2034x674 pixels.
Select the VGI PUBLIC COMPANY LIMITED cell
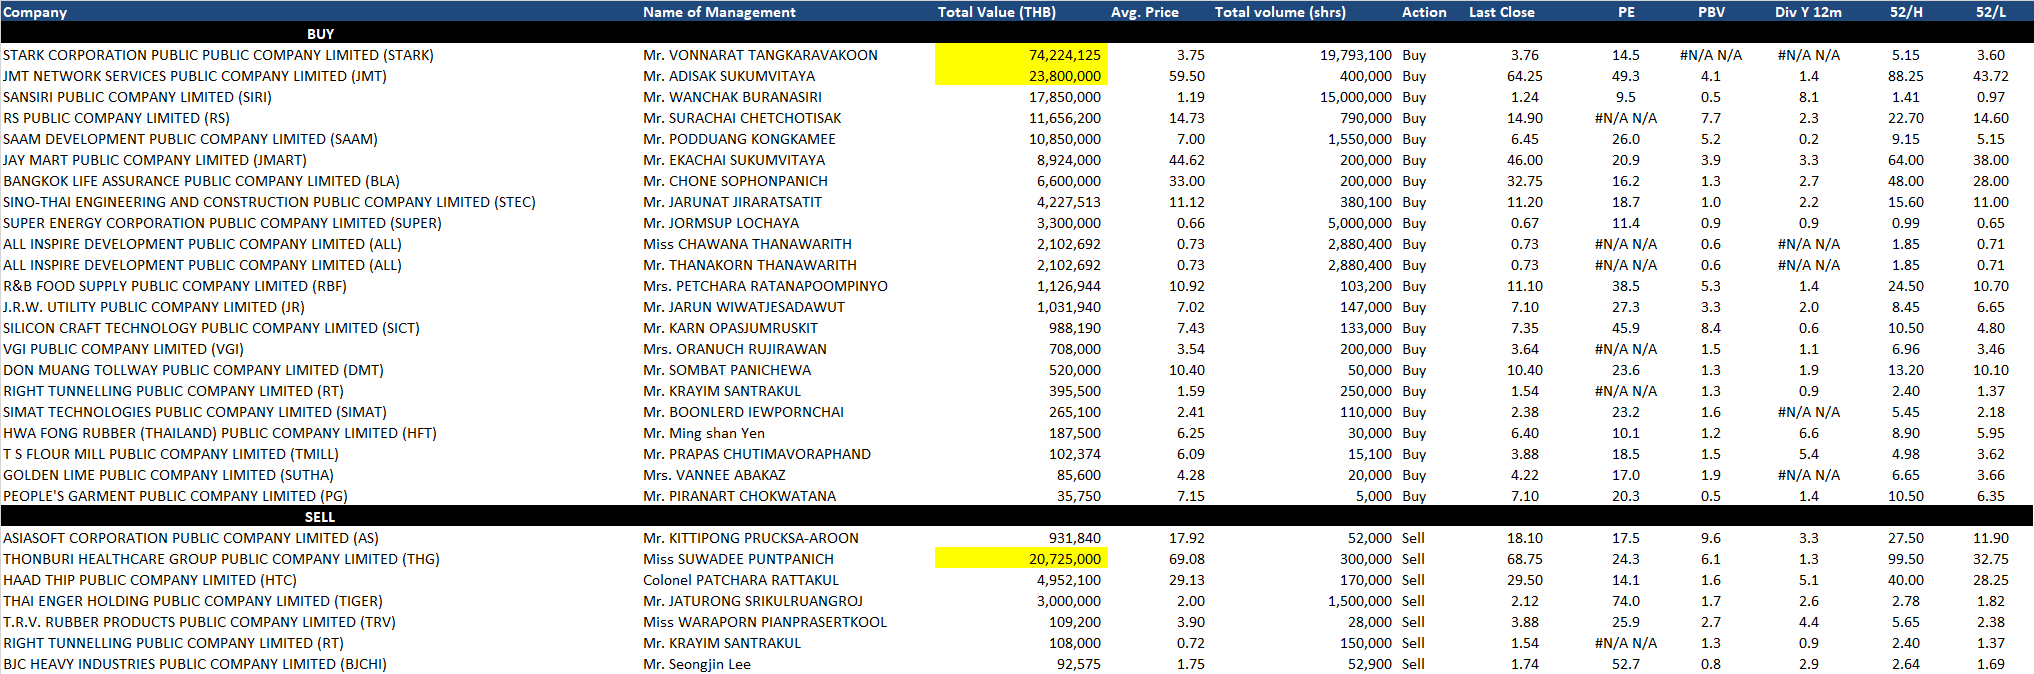point(123,349)
